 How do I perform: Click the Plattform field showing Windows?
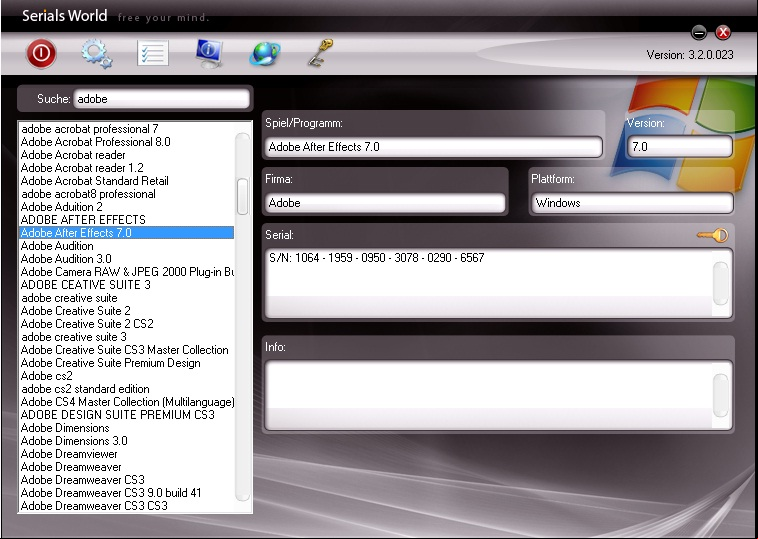click(632, 203)
